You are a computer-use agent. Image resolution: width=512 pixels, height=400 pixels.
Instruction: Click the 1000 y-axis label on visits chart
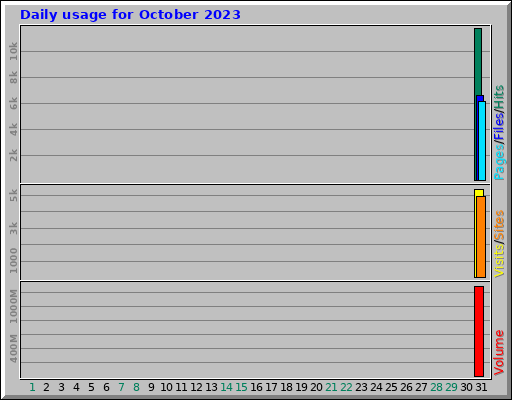pyautogui.click(x=13, y=261)
